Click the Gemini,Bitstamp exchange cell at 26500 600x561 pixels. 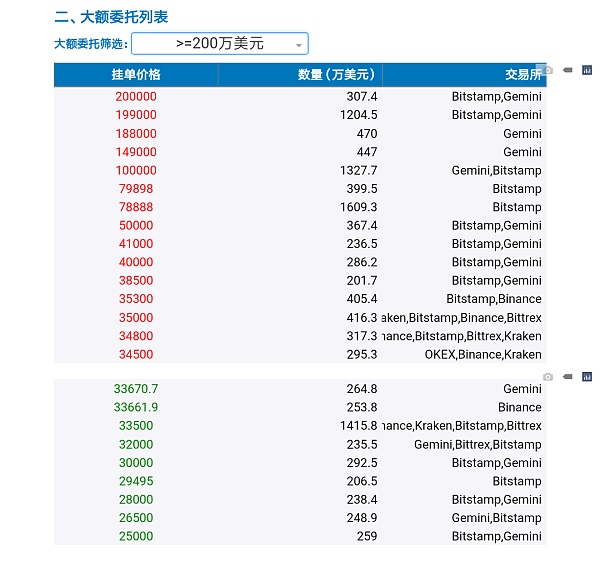(497, 518)
